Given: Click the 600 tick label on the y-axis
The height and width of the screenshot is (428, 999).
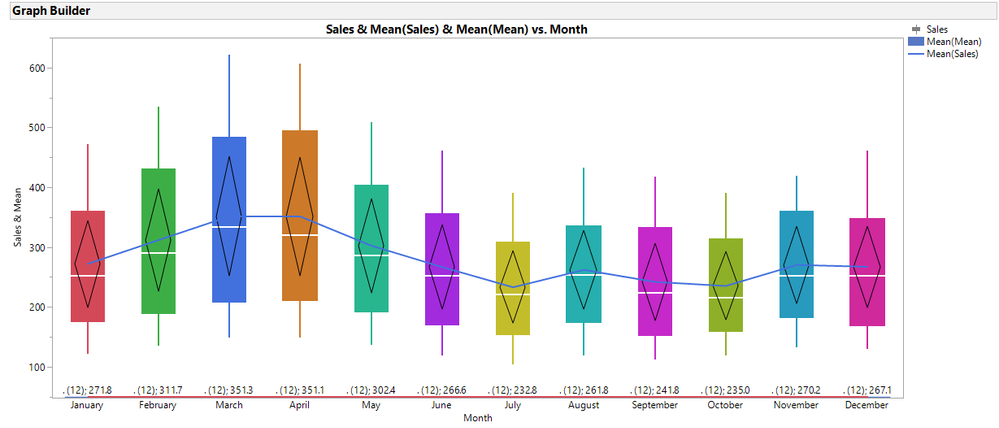Looking at the screenshot, I should tap(37, 68).
